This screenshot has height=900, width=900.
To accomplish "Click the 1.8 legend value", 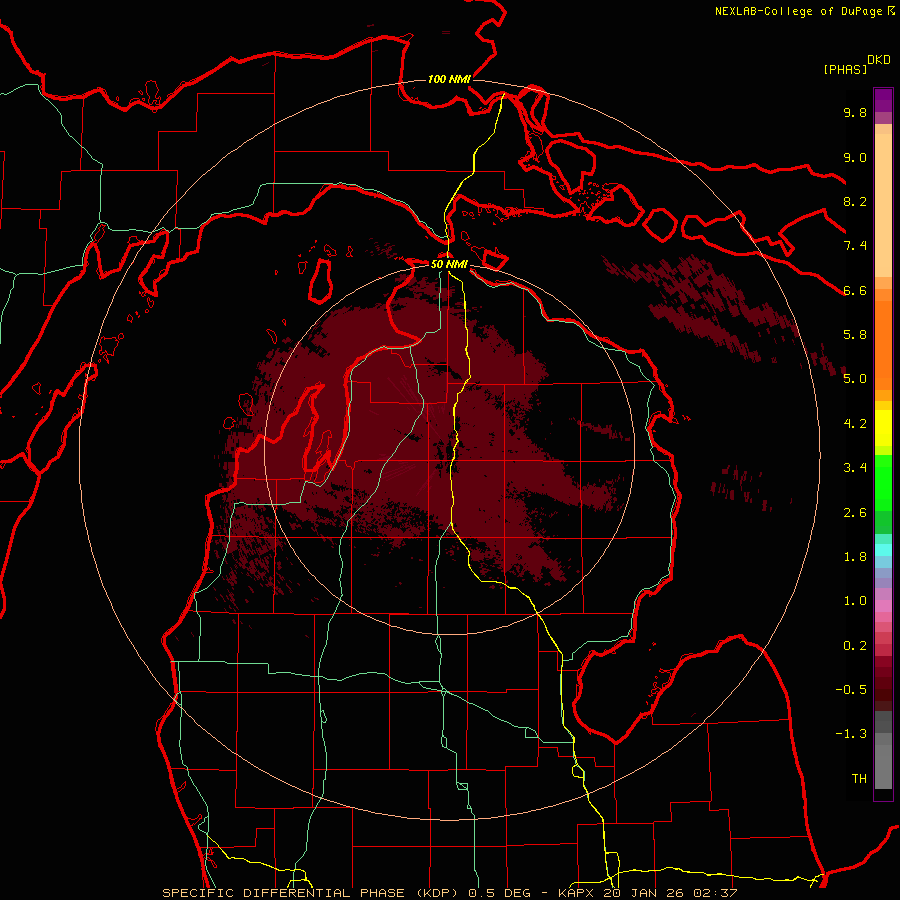I will [855, 557].
